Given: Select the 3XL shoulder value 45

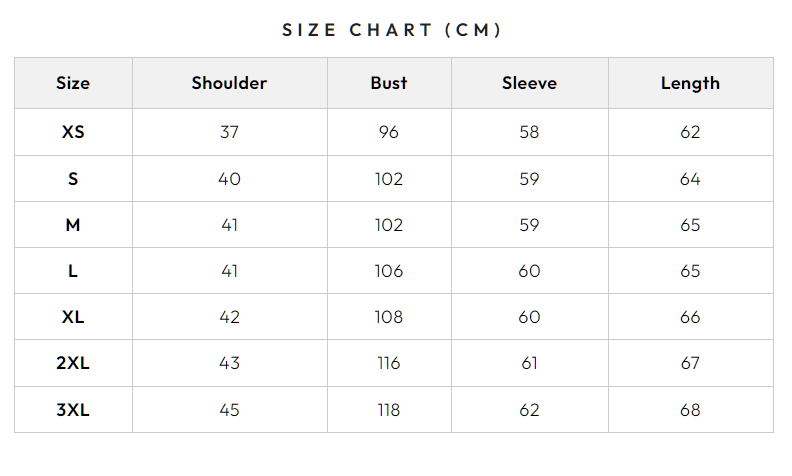Looking at the screenshot, I should click(229, 410).
